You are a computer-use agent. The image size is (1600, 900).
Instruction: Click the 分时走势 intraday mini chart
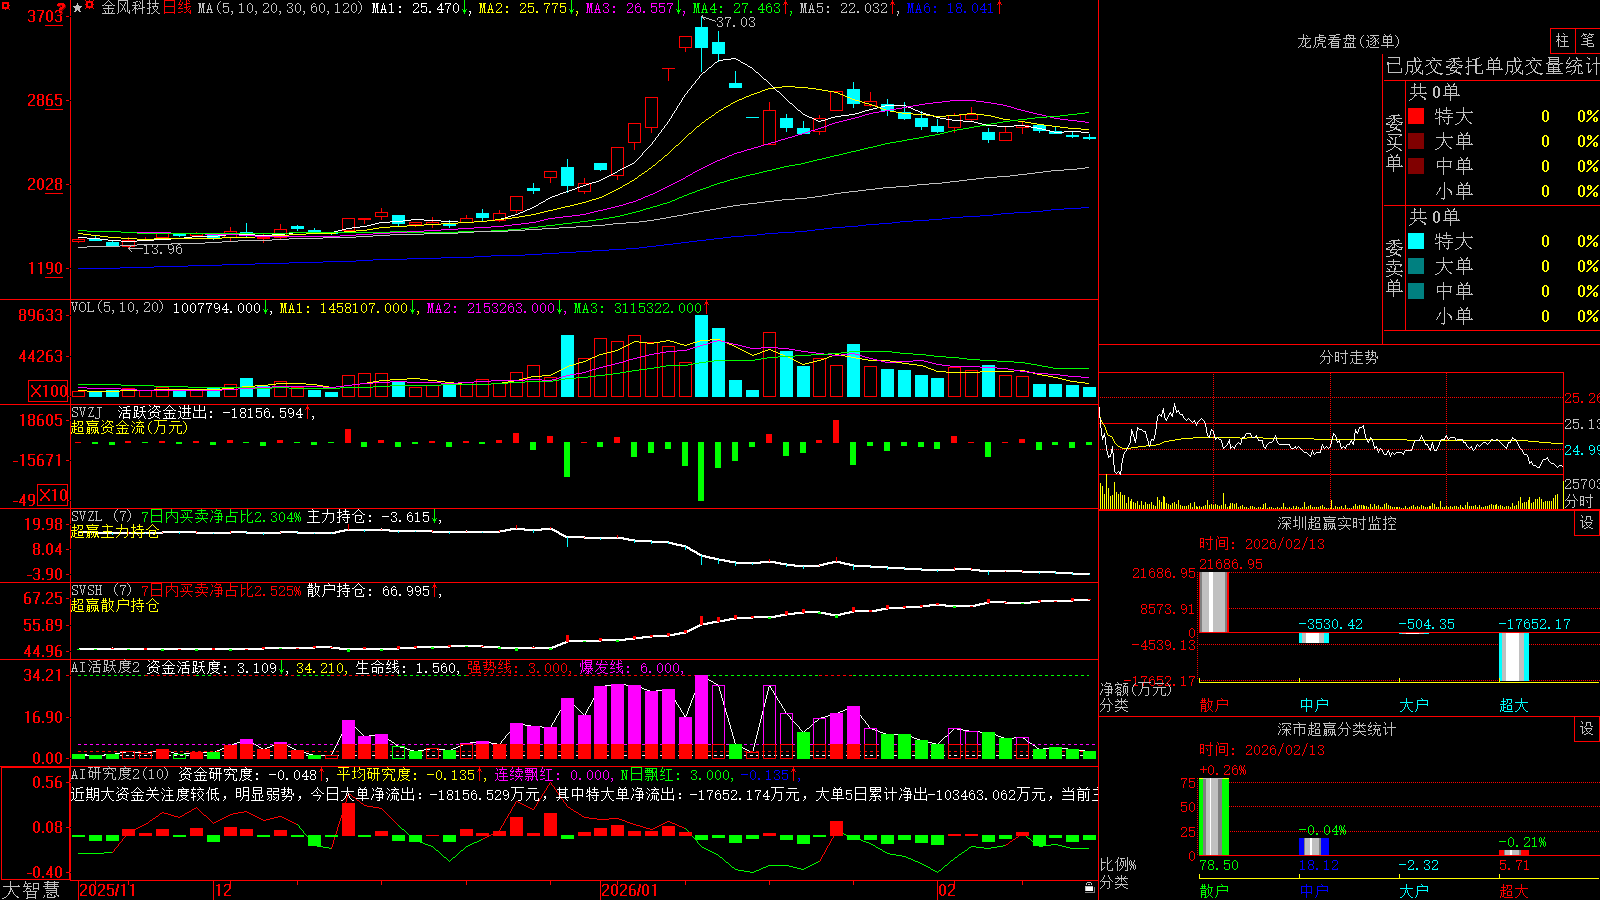point(1331,441)
